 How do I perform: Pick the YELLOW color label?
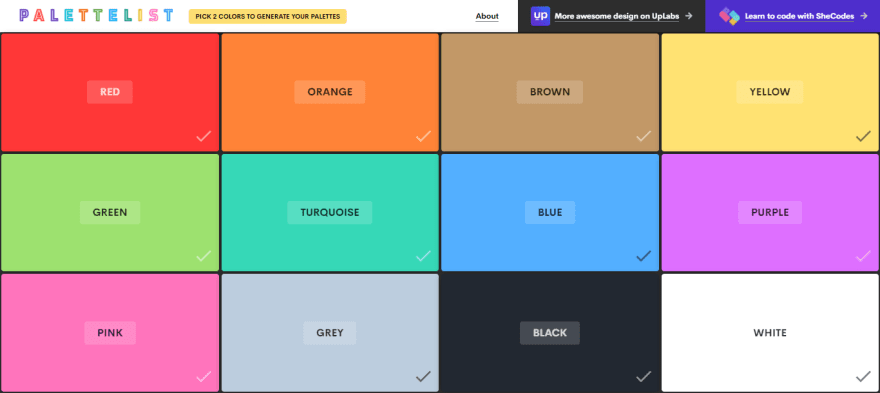pos(770,92)
